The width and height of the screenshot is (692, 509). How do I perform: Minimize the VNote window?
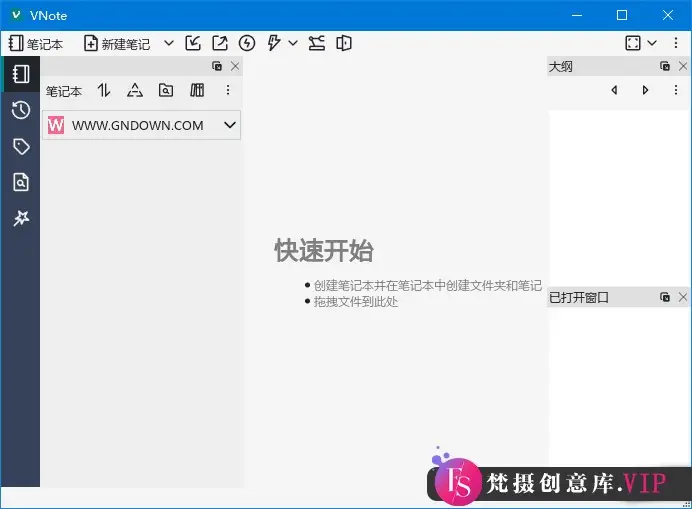[x=576, y=15]
